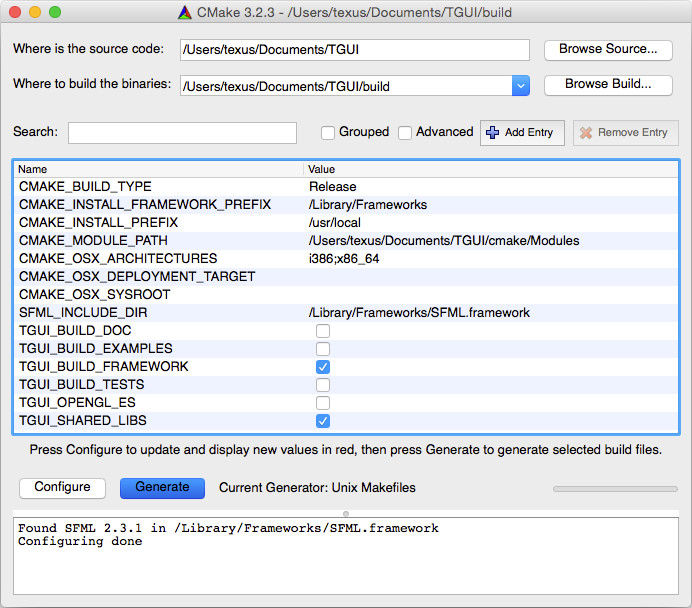This screenshot has width=692, height=608.
Task: Click the SFML.framework path value
Action: pos(419,313)
